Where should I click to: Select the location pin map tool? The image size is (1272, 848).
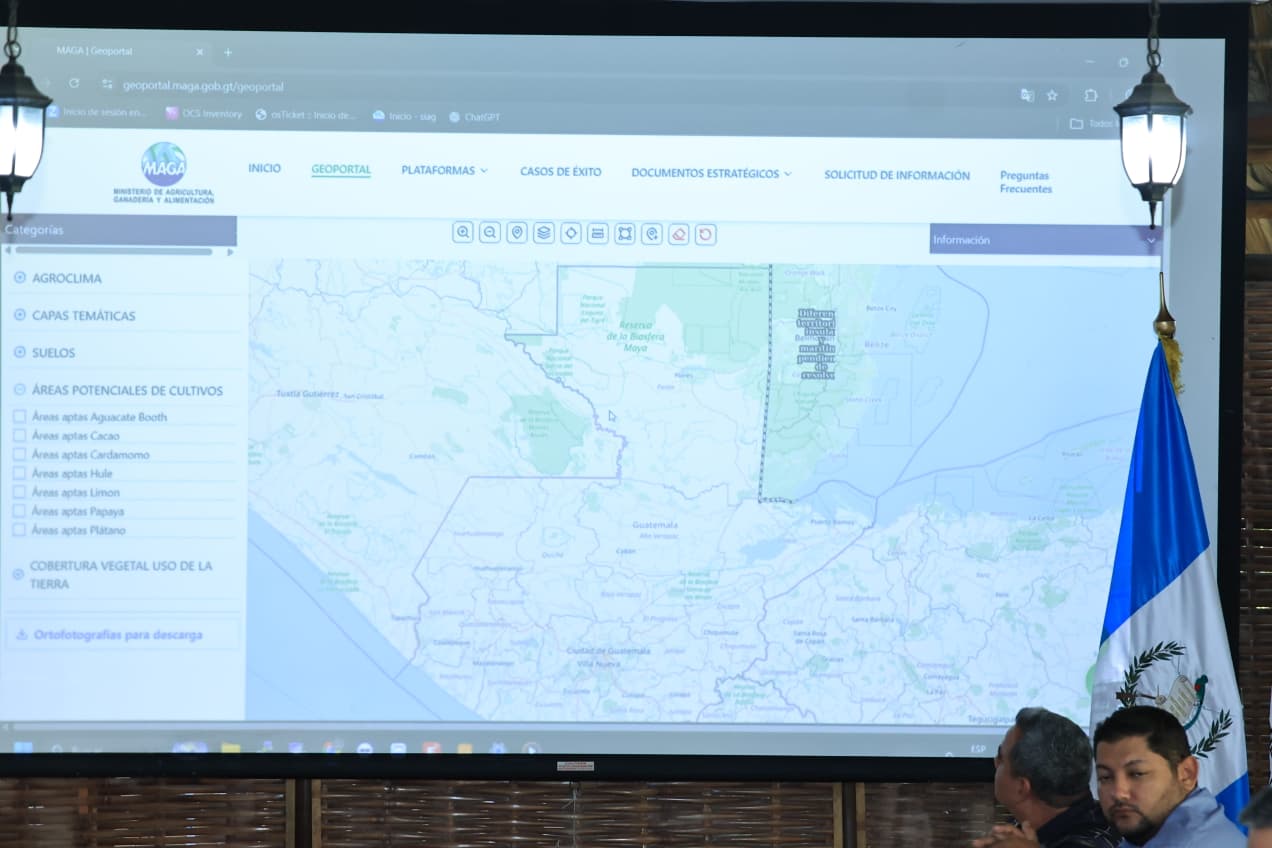(517, 233)
